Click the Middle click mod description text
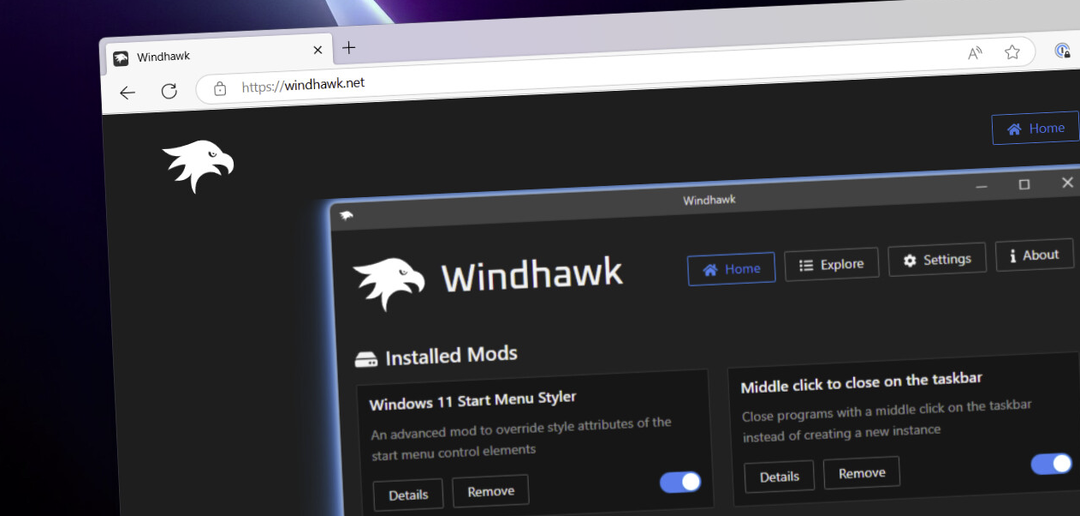The width and height of the screenshot is (1080, 516). [x=887, y=420]
